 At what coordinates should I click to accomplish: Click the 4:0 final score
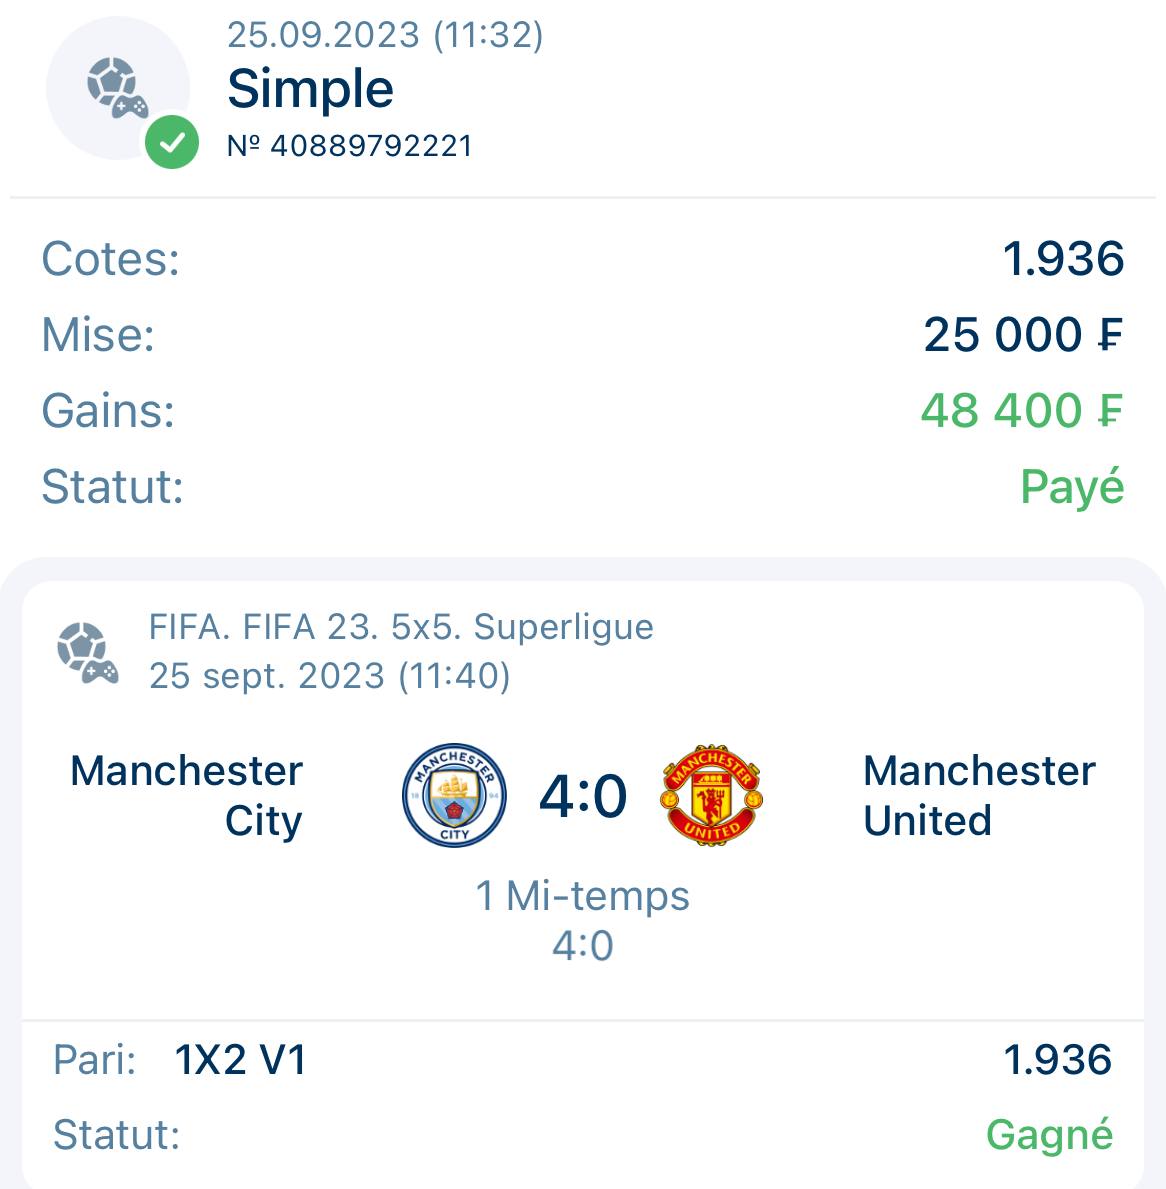[x=583, y=796]
